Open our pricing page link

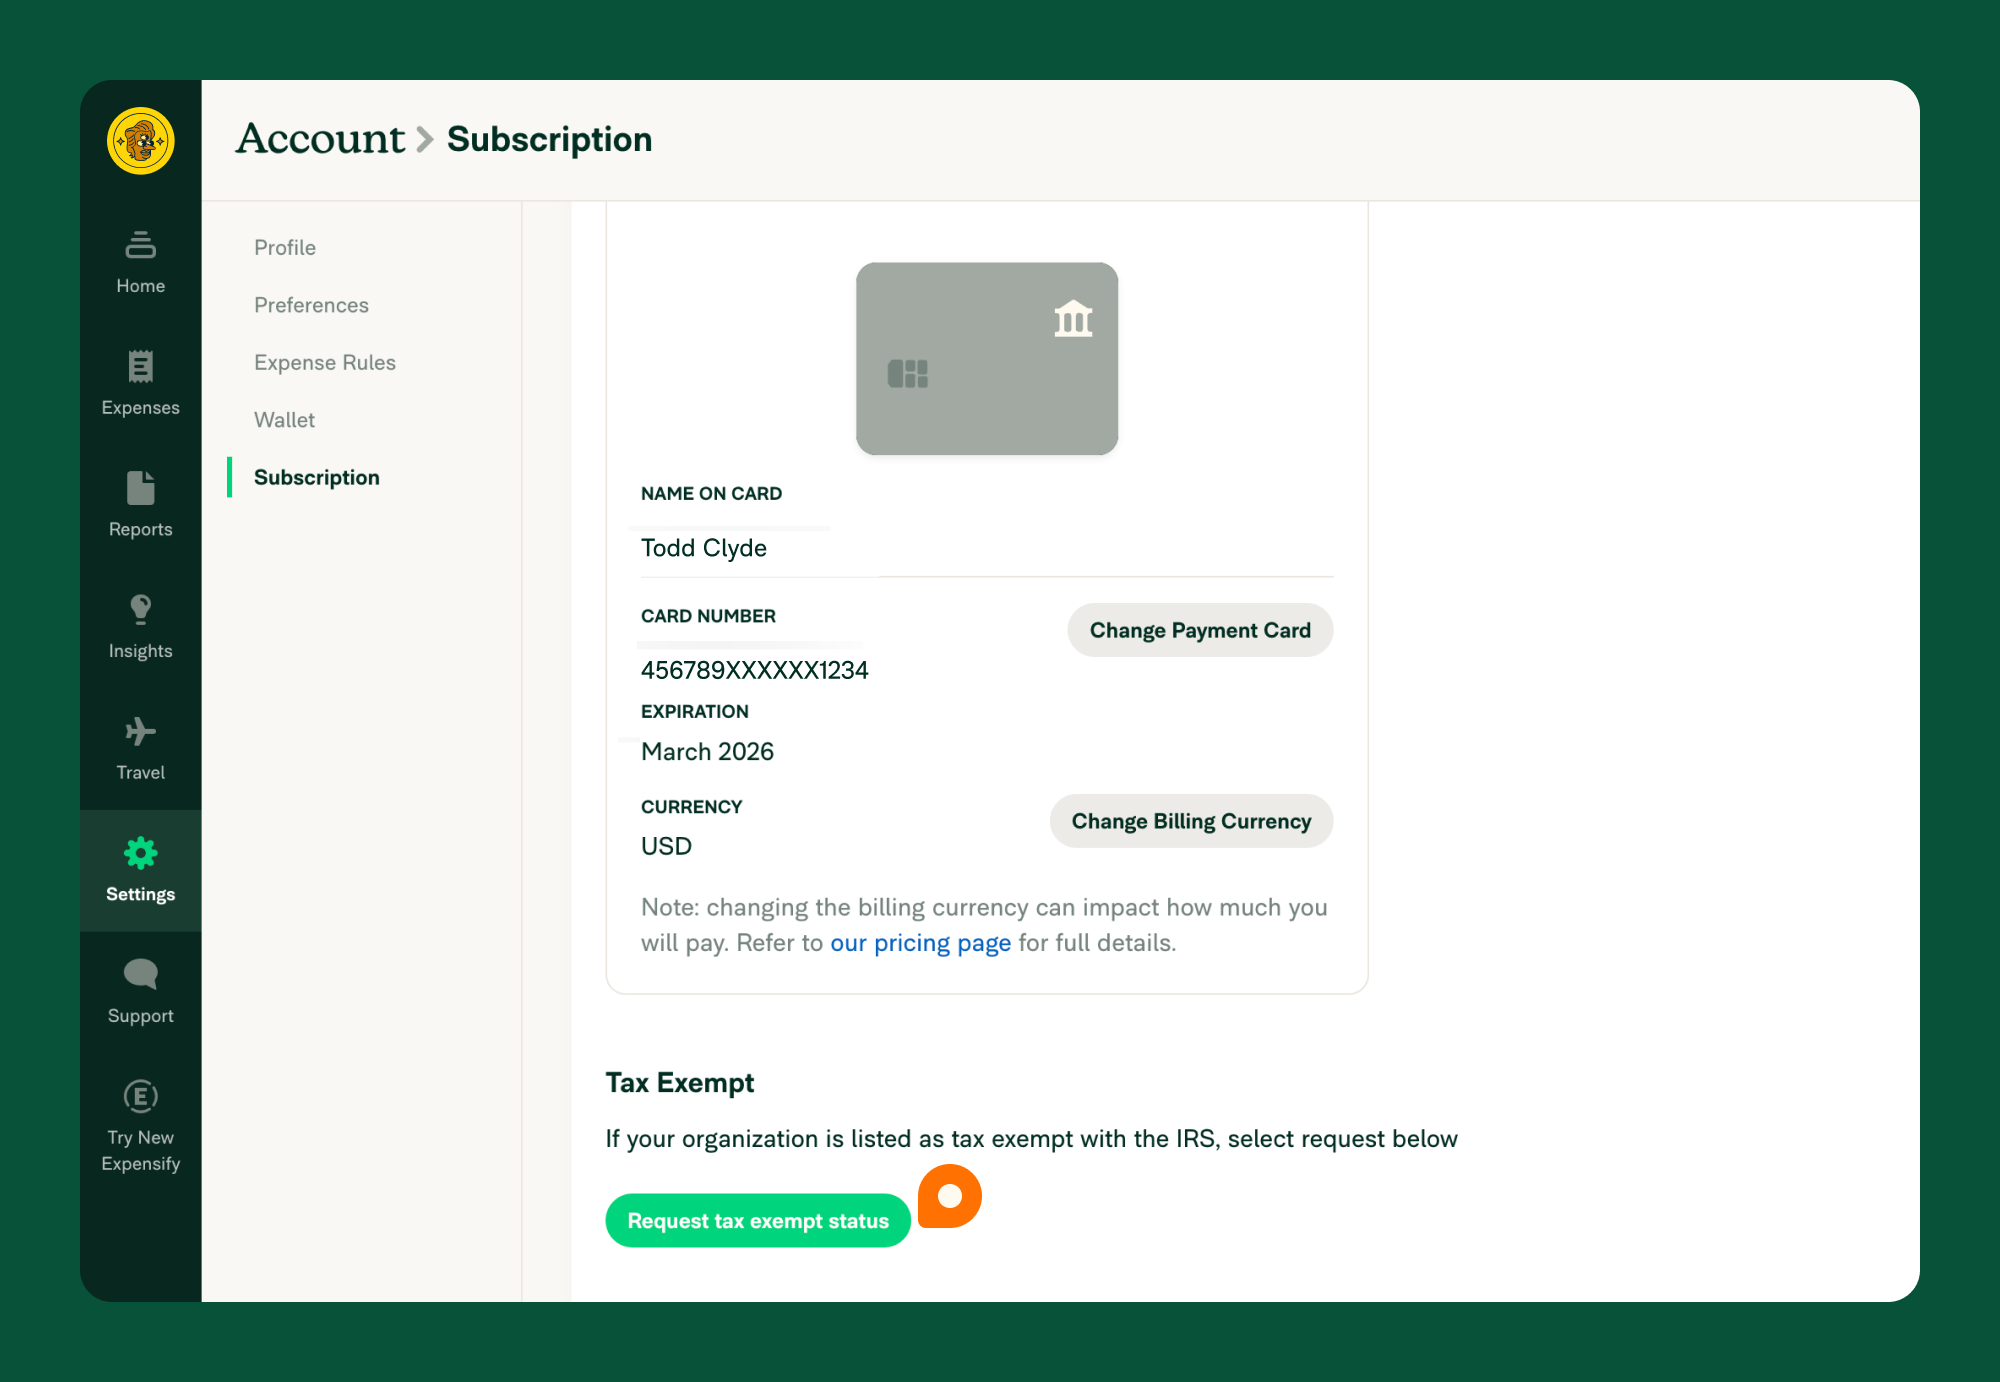coord(920,942)
